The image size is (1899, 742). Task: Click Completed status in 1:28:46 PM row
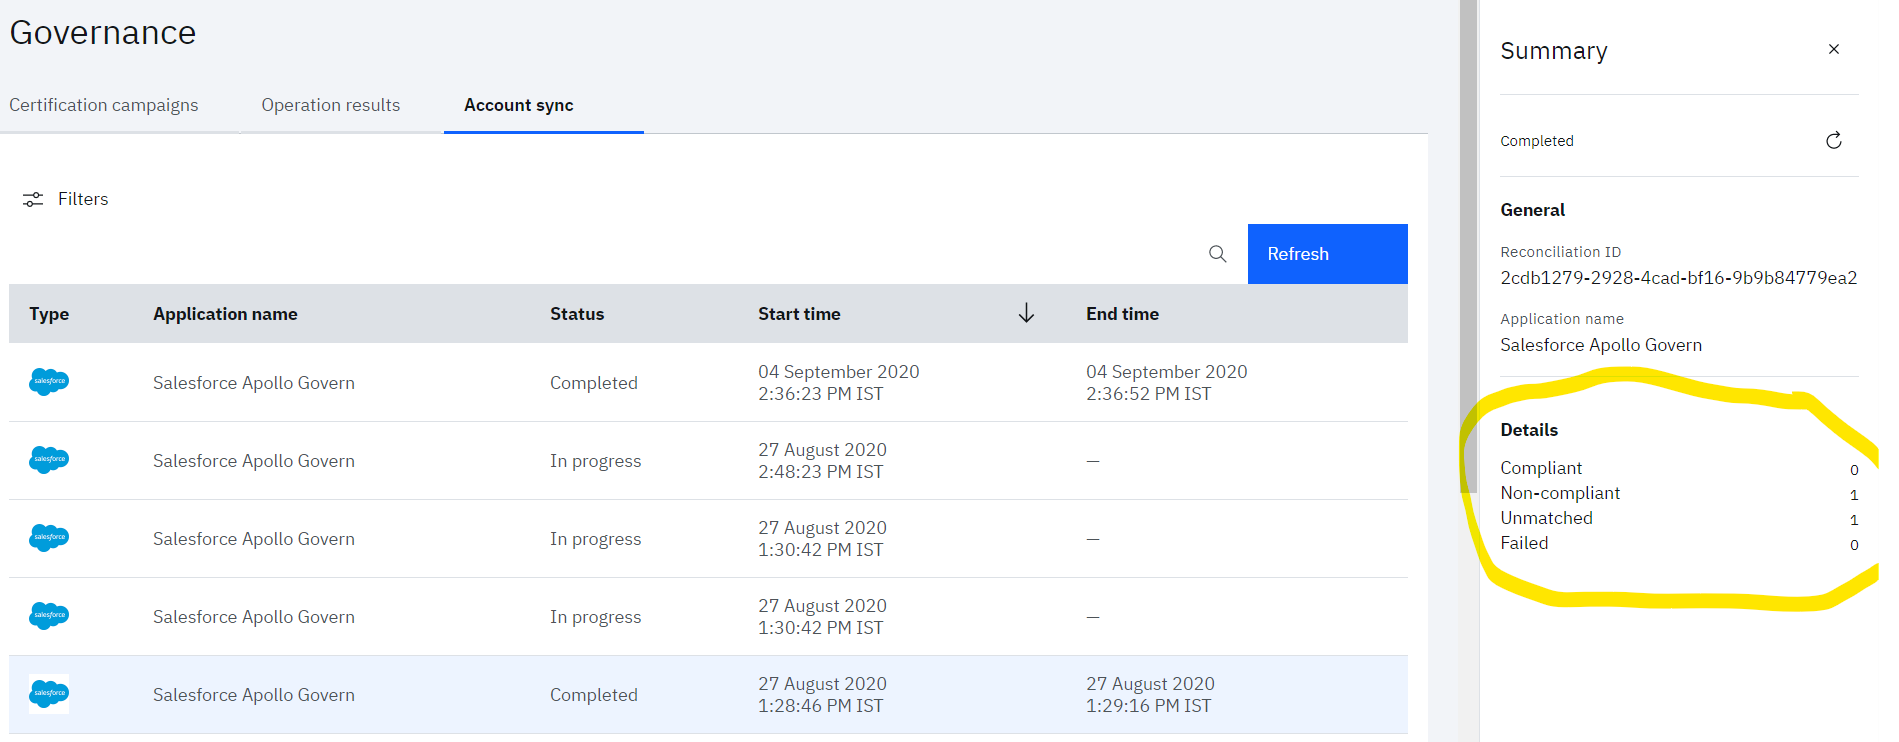[x=594, y=695]
